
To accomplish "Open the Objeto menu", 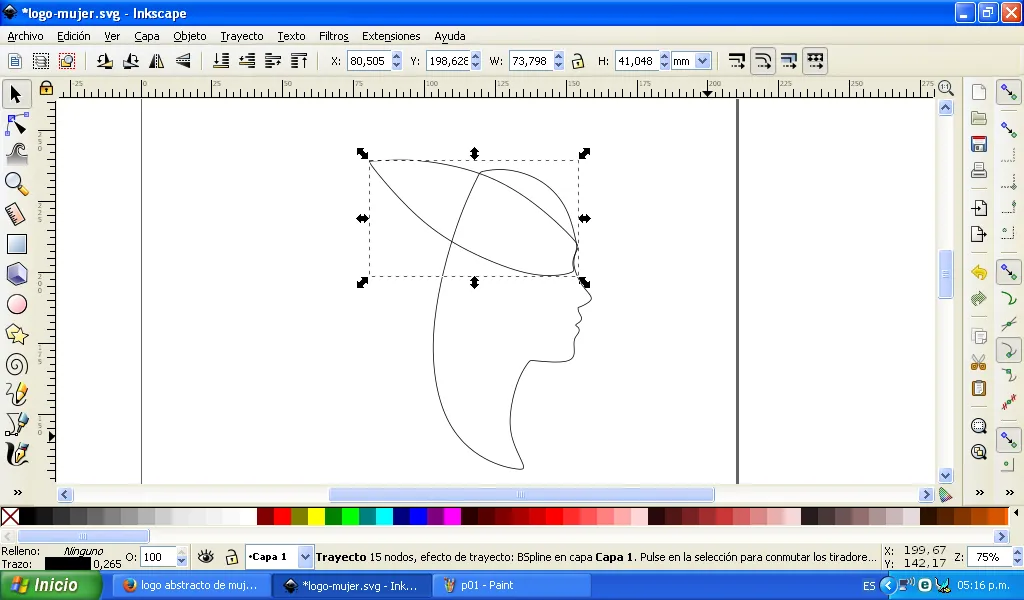I will (x=190, y=36).
